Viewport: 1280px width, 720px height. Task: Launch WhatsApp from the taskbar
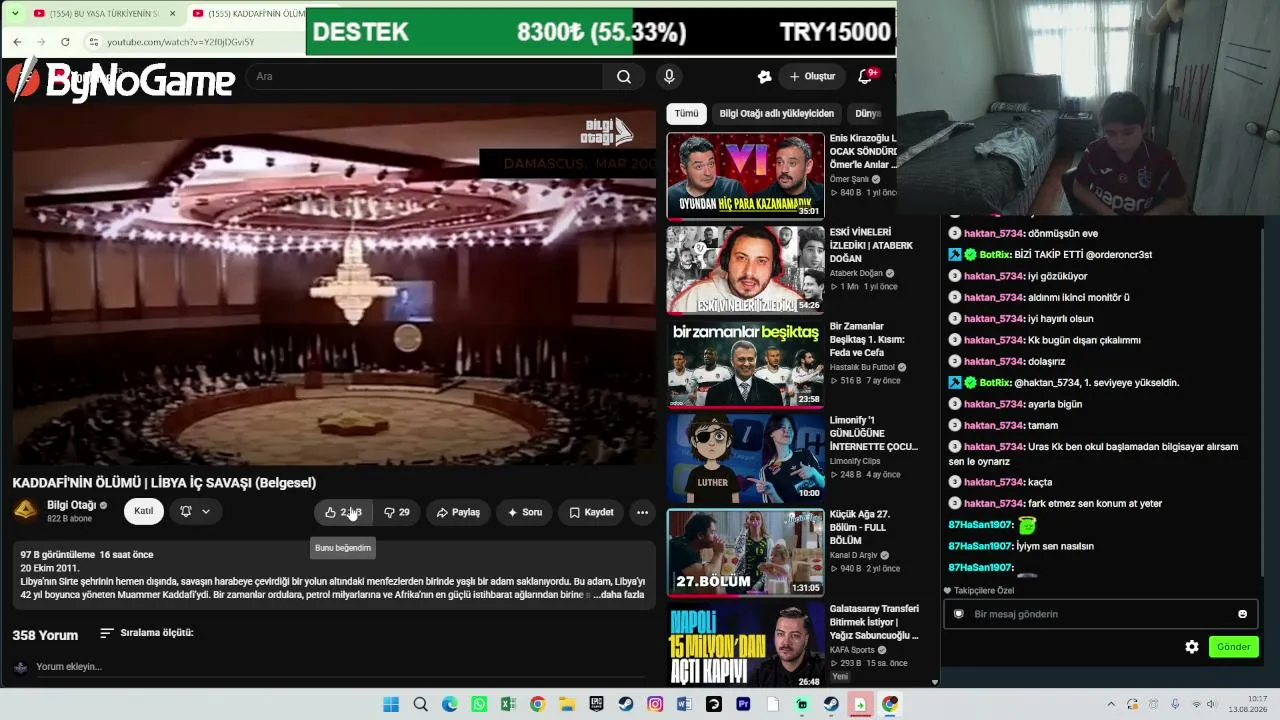click(x=479, y=704)
